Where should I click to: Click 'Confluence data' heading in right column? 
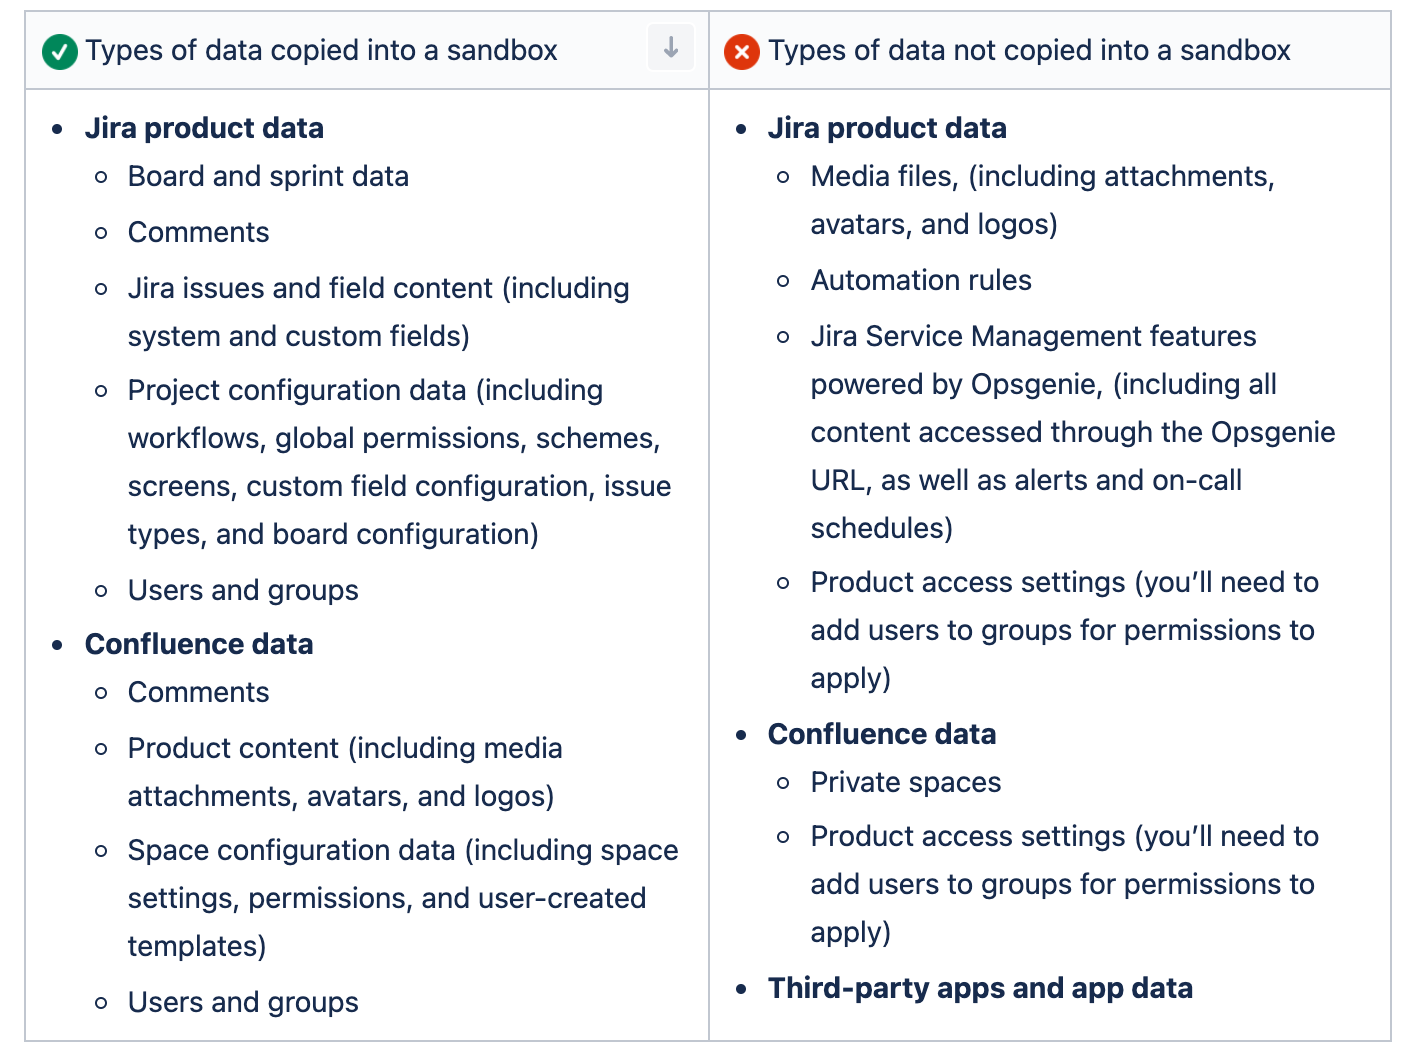click(882, 735)
